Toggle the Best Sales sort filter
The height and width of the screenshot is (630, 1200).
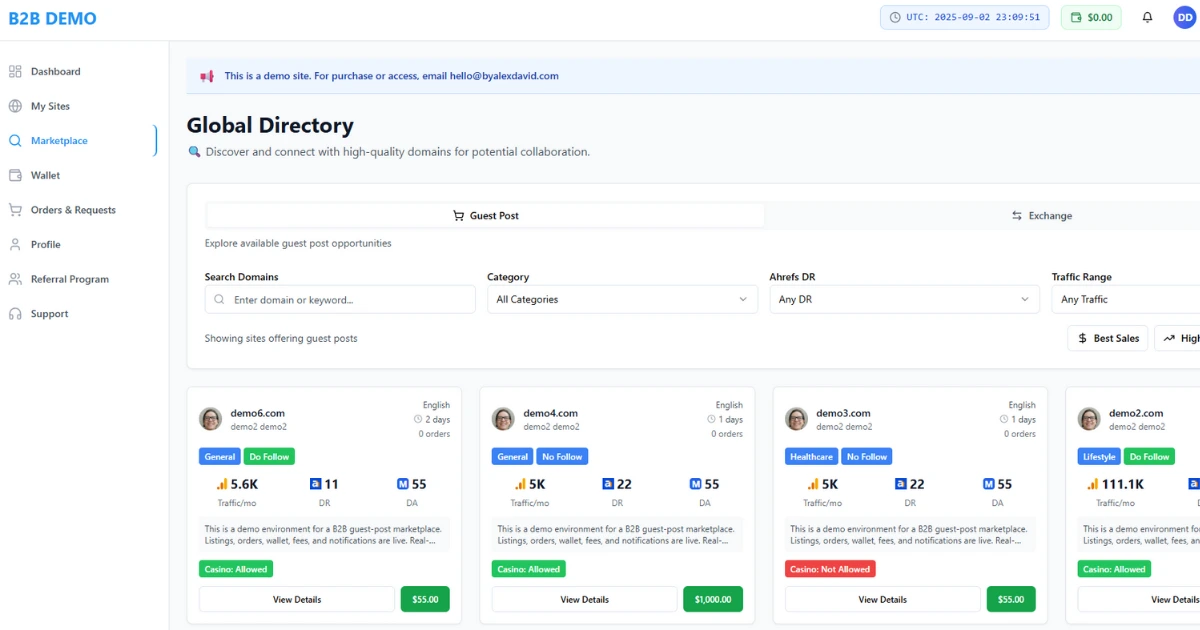1107,338
